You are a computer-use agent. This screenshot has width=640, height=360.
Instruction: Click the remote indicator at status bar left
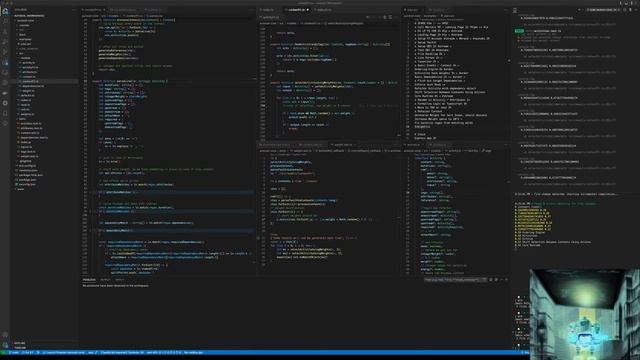point(3,353)
